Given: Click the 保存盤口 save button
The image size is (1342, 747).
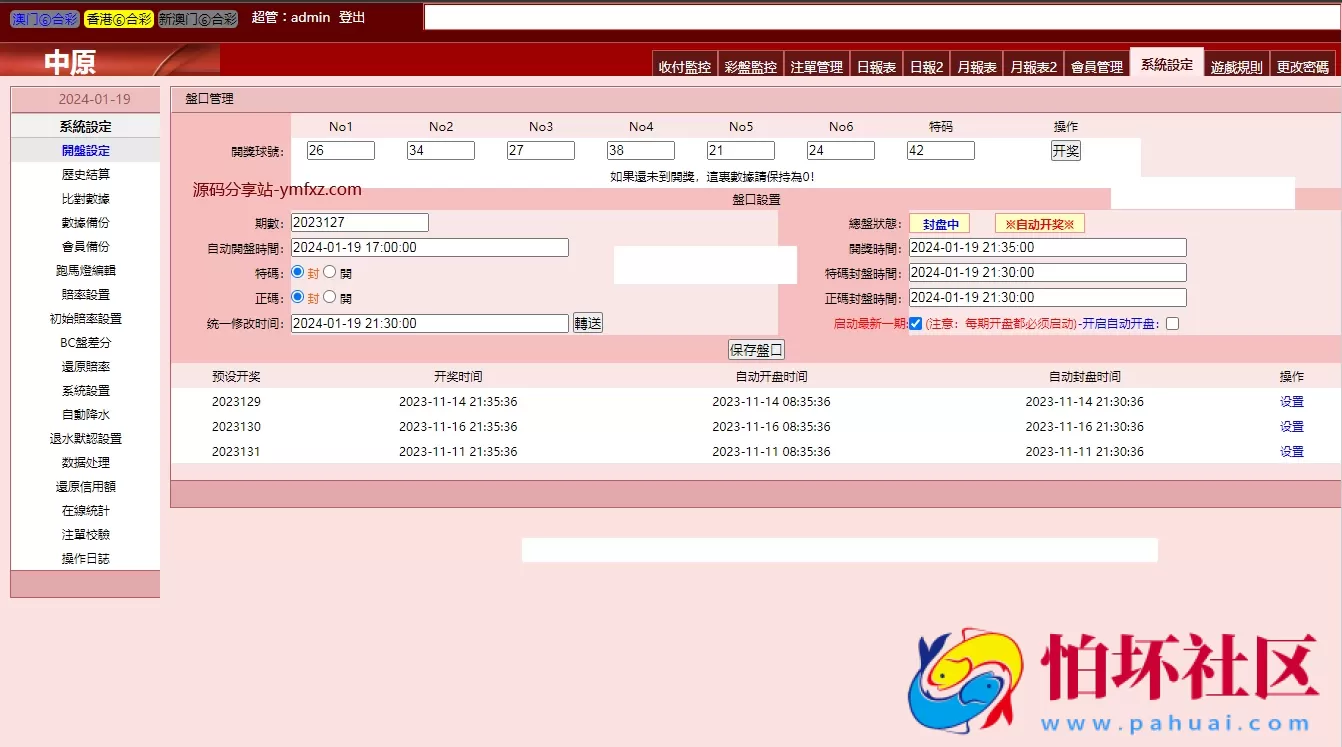Looking at the screenshot, I should pyautogui.click(x=756, y=349).
